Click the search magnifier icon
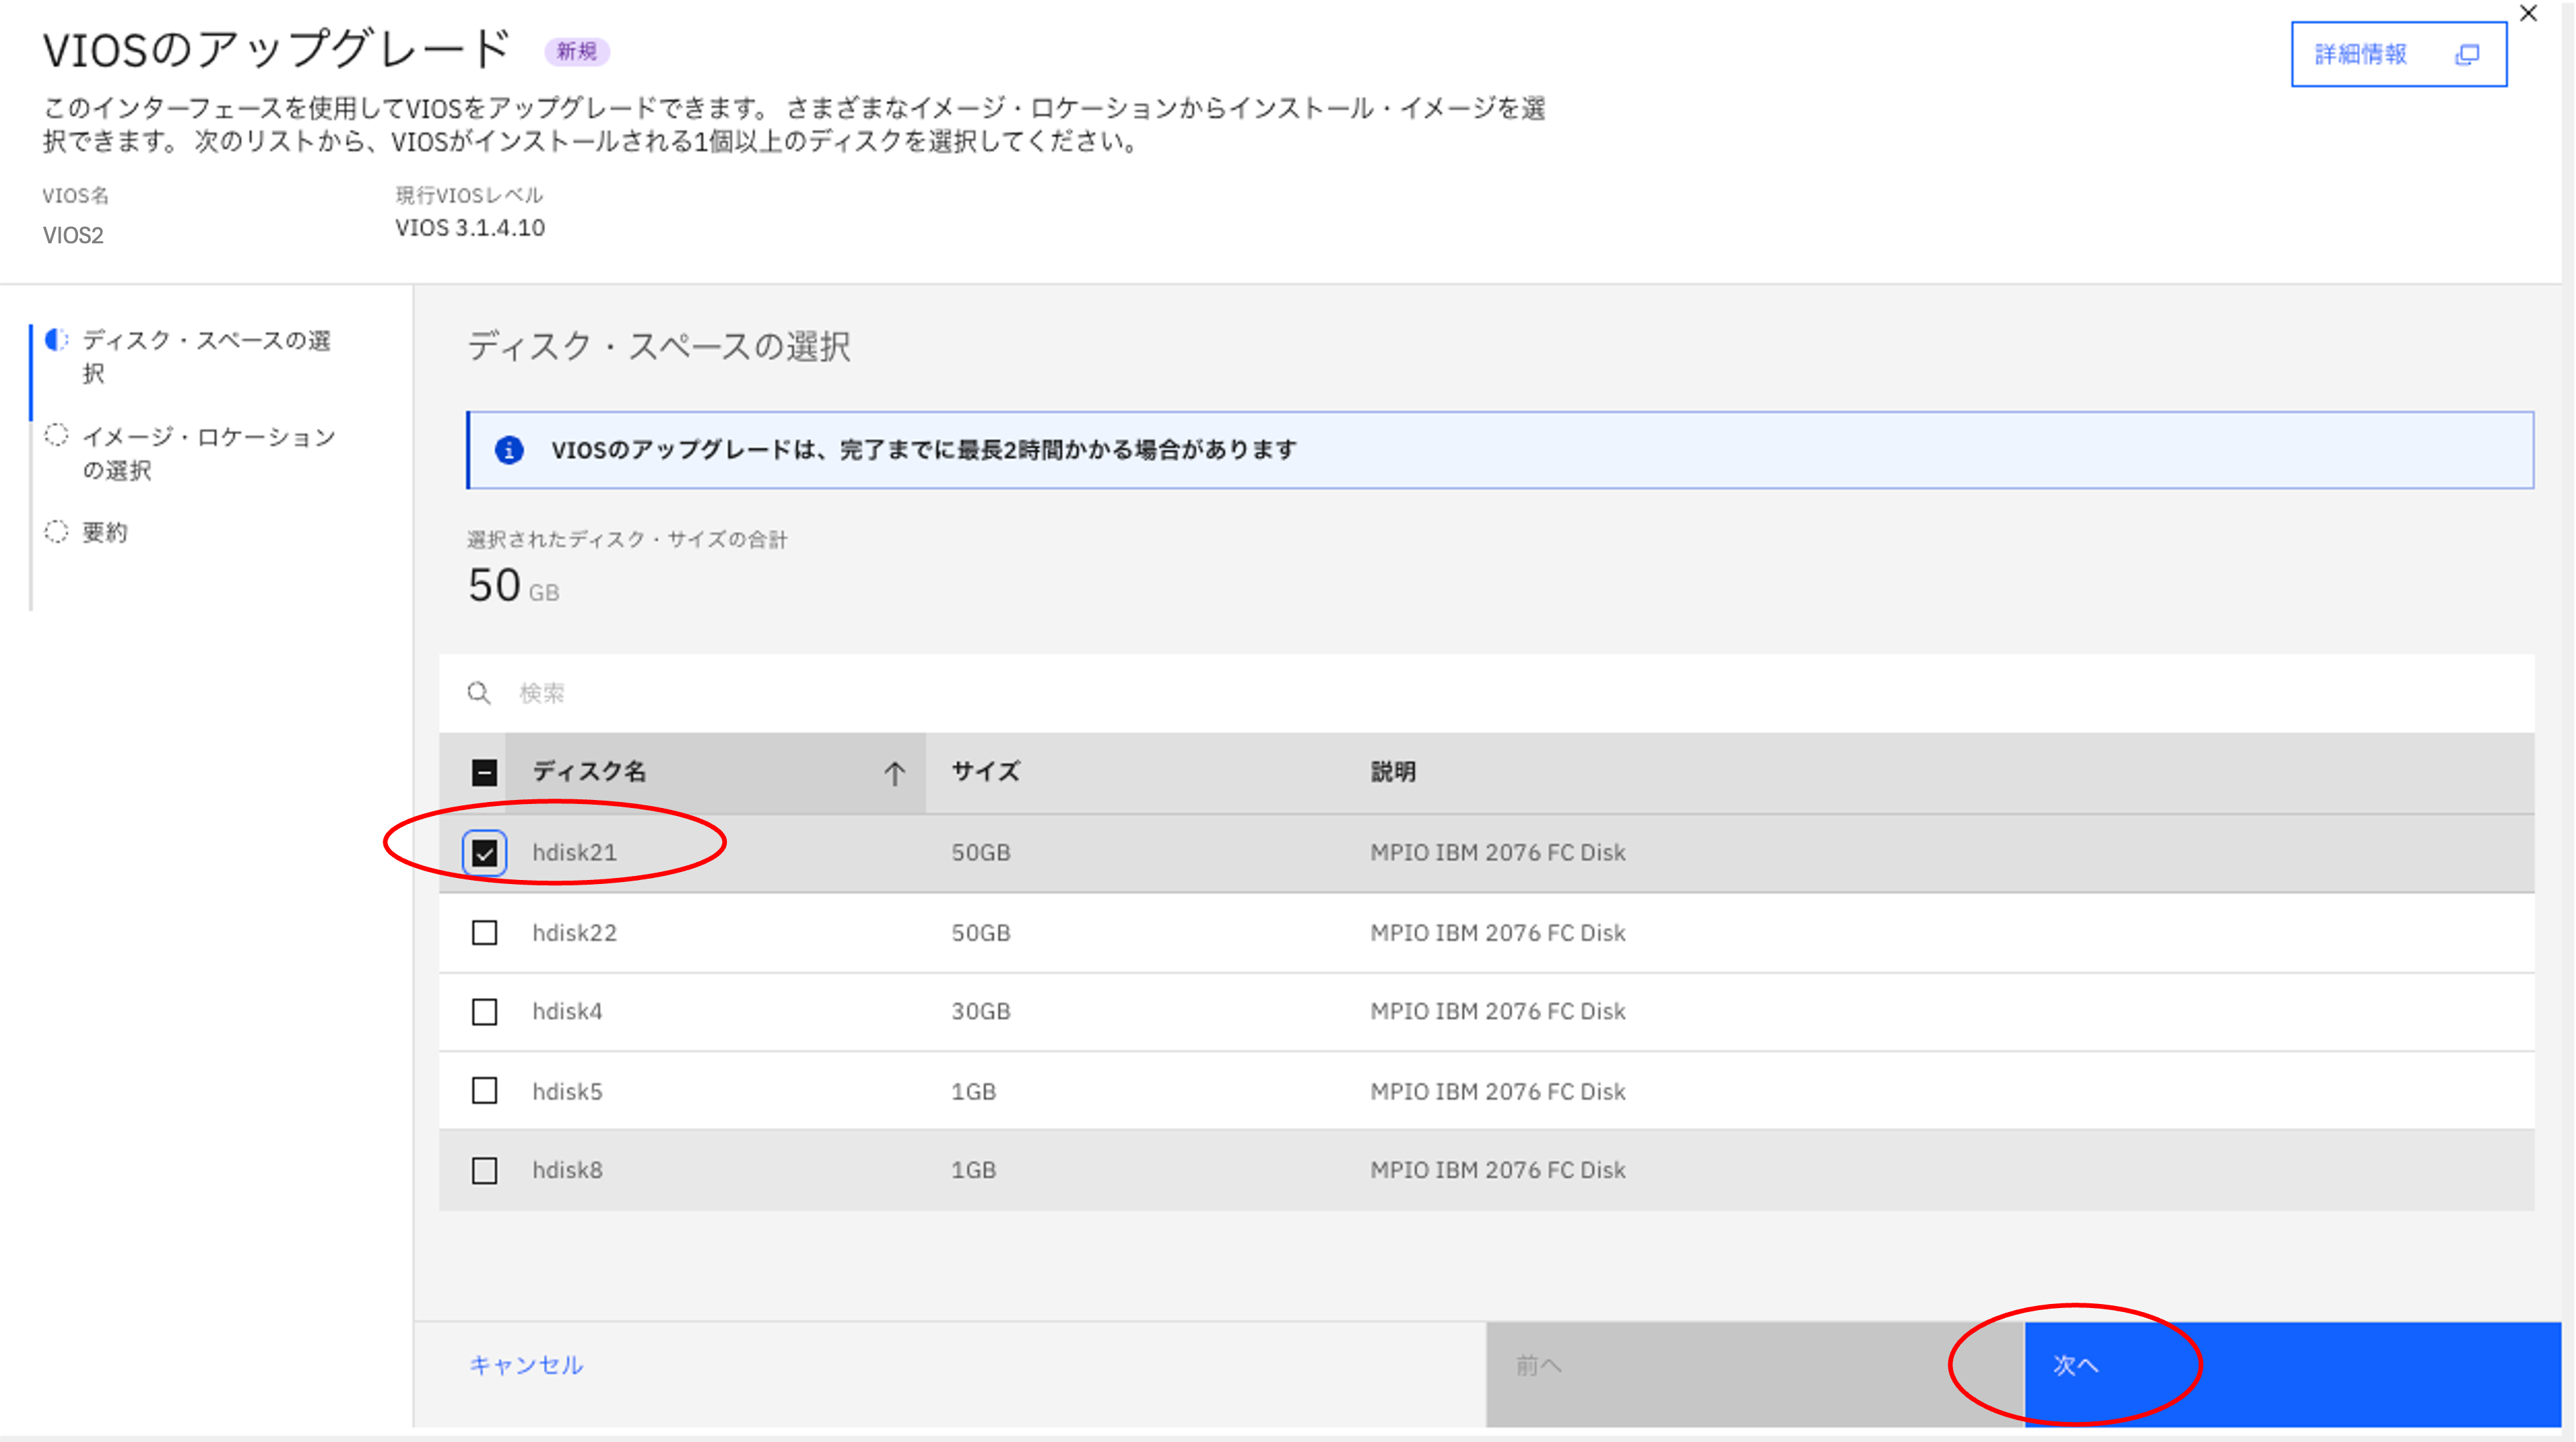Image resolution: width=2576 pixels, height=1442 pixels. point(479,693)
